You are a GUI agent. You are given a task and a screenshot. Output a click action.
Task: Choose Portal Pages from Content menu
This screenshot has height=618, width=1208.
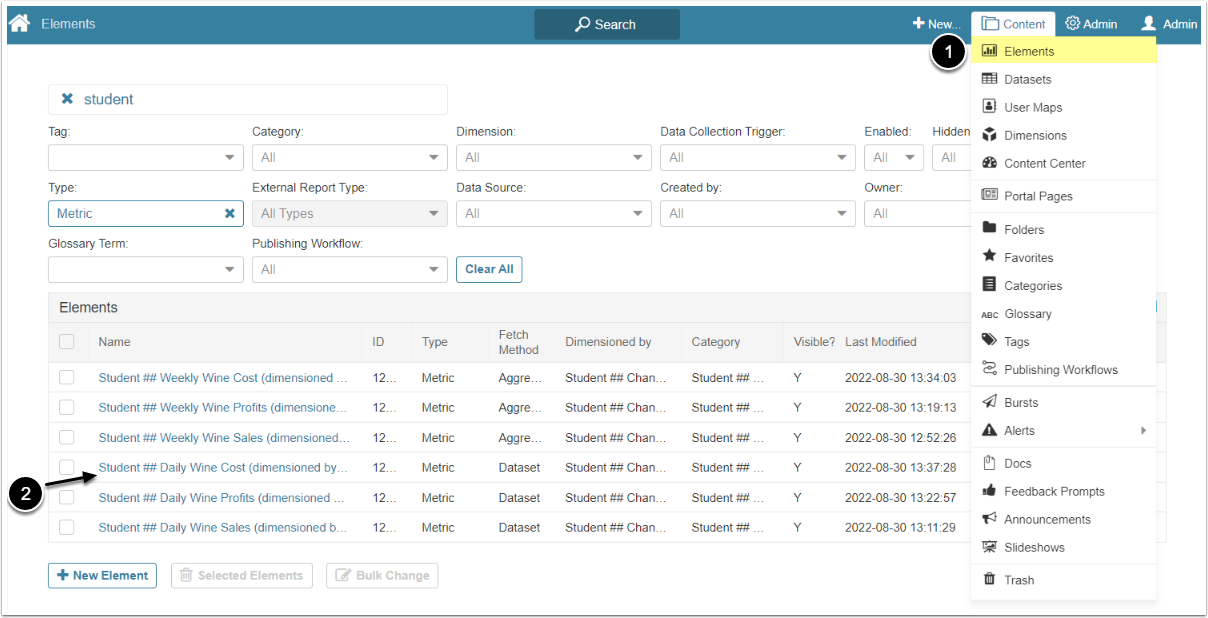coord(1038,197)
